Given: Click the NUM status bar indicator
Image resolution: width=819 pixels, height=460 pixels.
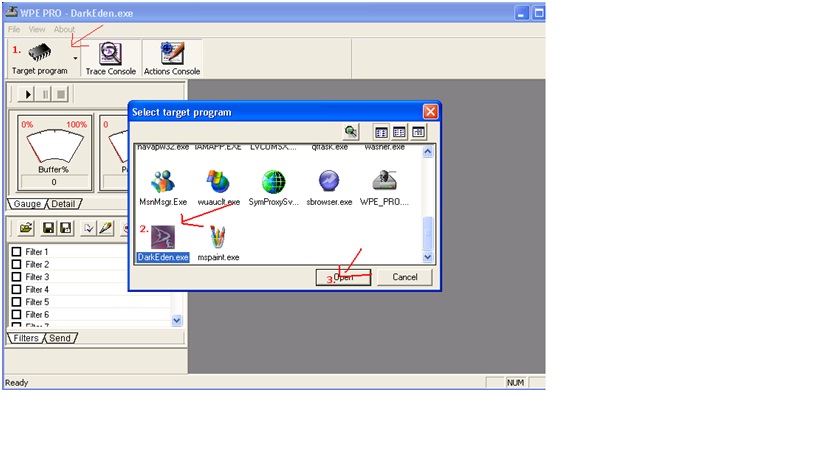Looking at the screenshot, I should pyautogui.click(x=515, y=383).
